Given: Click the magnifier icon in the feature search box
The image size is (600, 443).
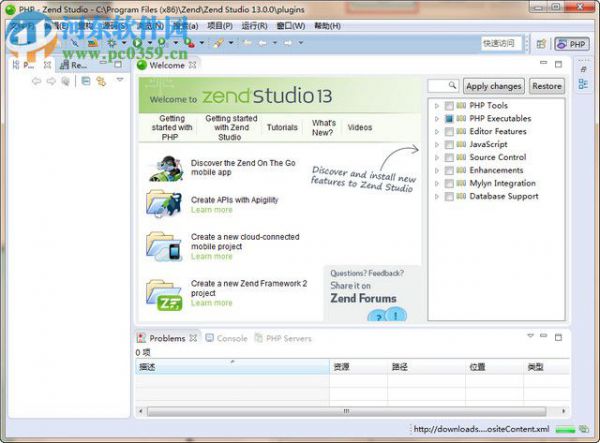Looking at the screenshot, I should click(x=452, y=85).
